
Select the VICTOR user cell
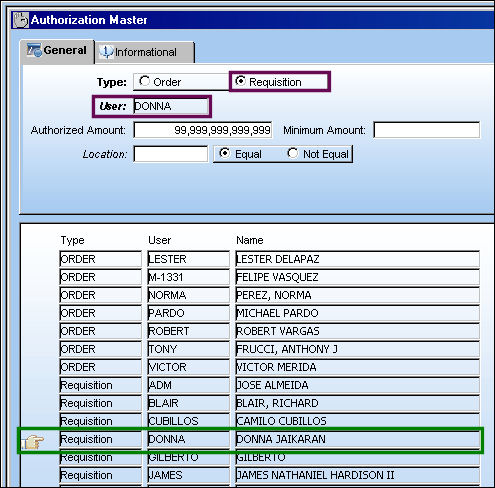(x=188, y=367)
